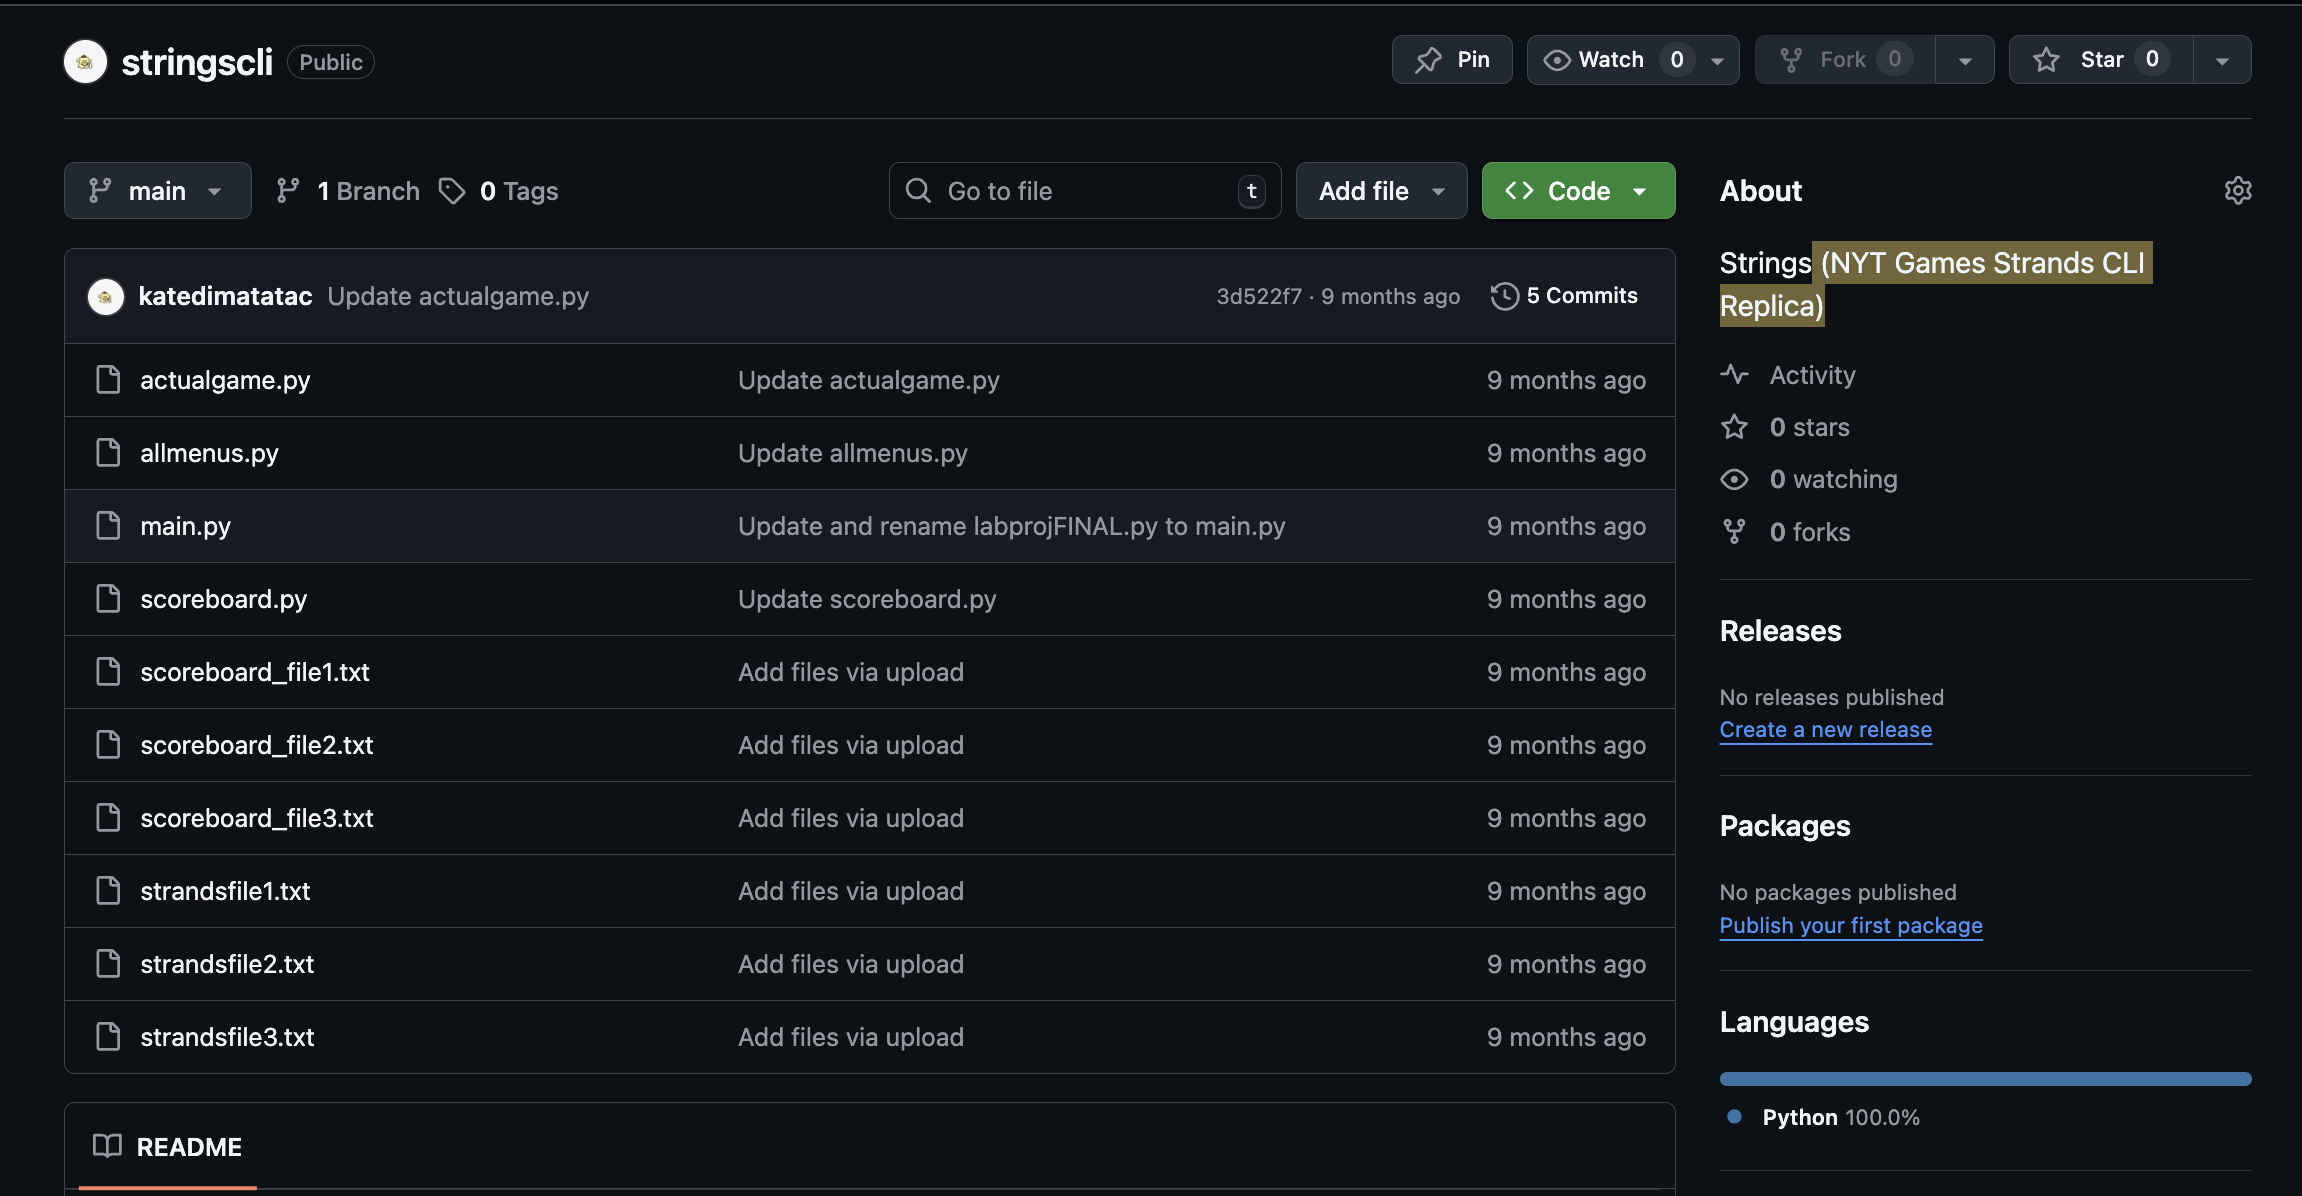Star the stringscli repository

(x=2100, y=60)
